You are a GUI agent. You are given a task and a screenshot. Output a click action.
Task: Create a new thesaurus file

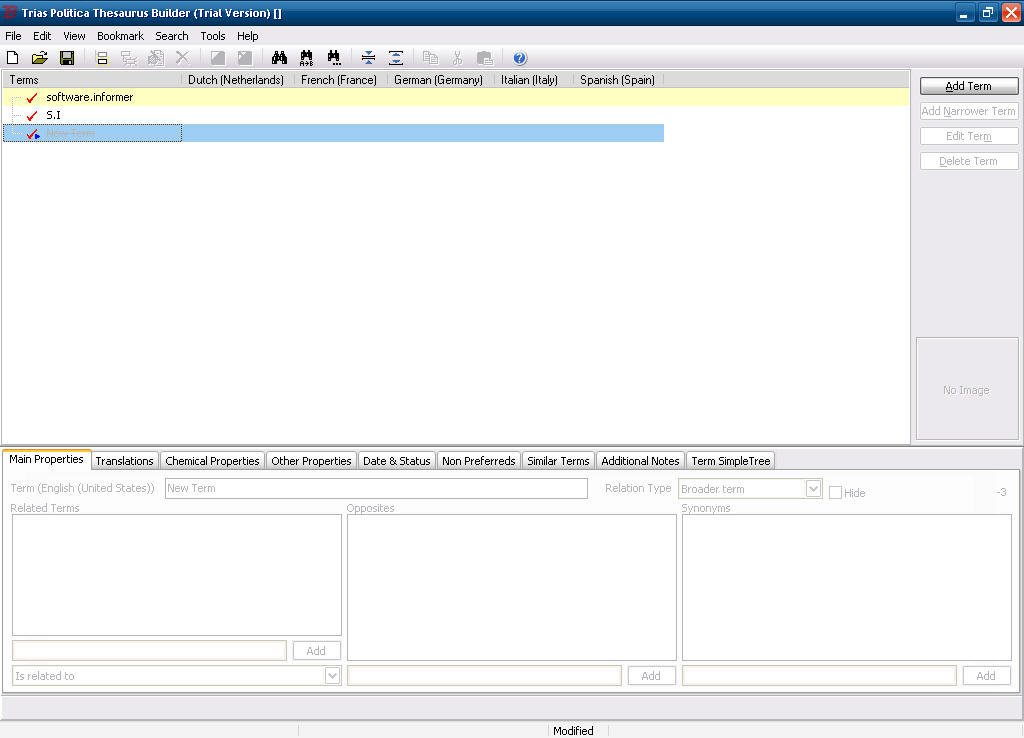pyautogui.click(x=13, y=57)
